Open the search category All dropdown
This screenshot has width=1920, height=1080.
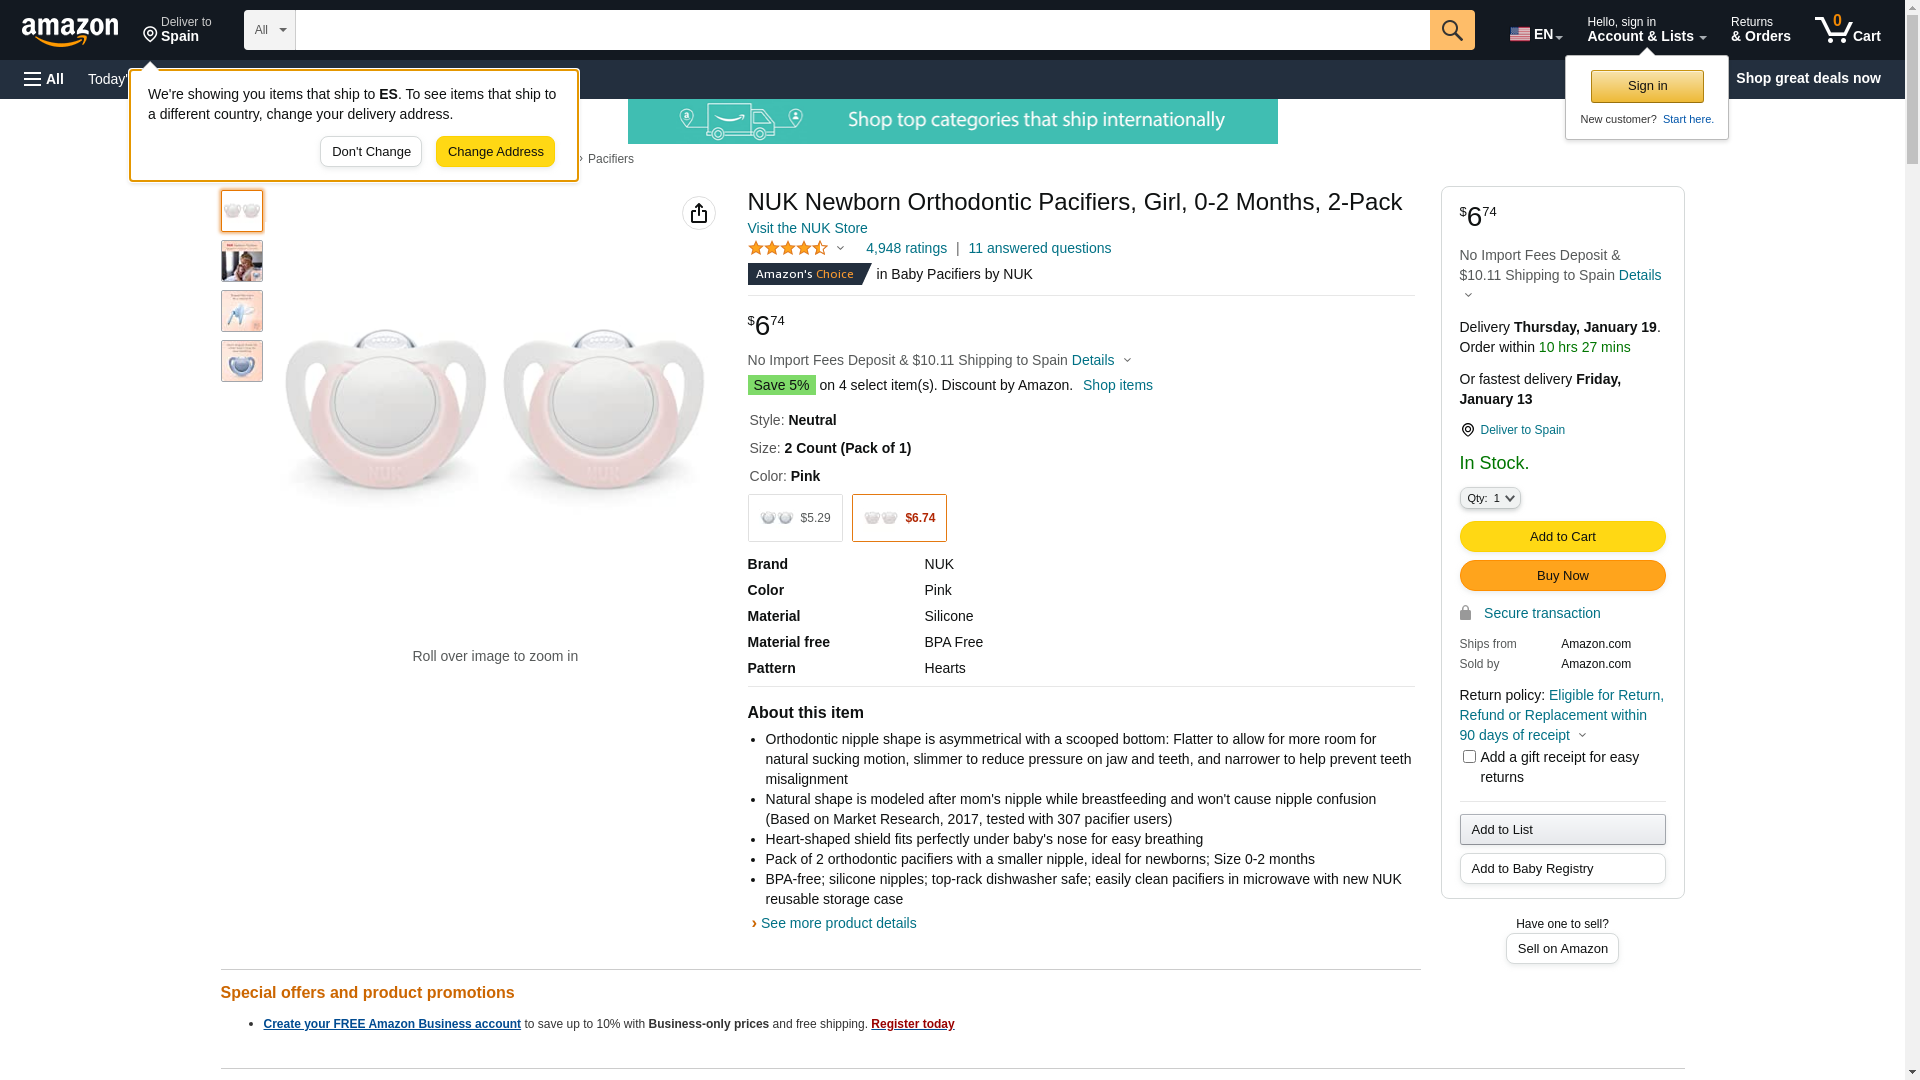click(x=269, y=30)
